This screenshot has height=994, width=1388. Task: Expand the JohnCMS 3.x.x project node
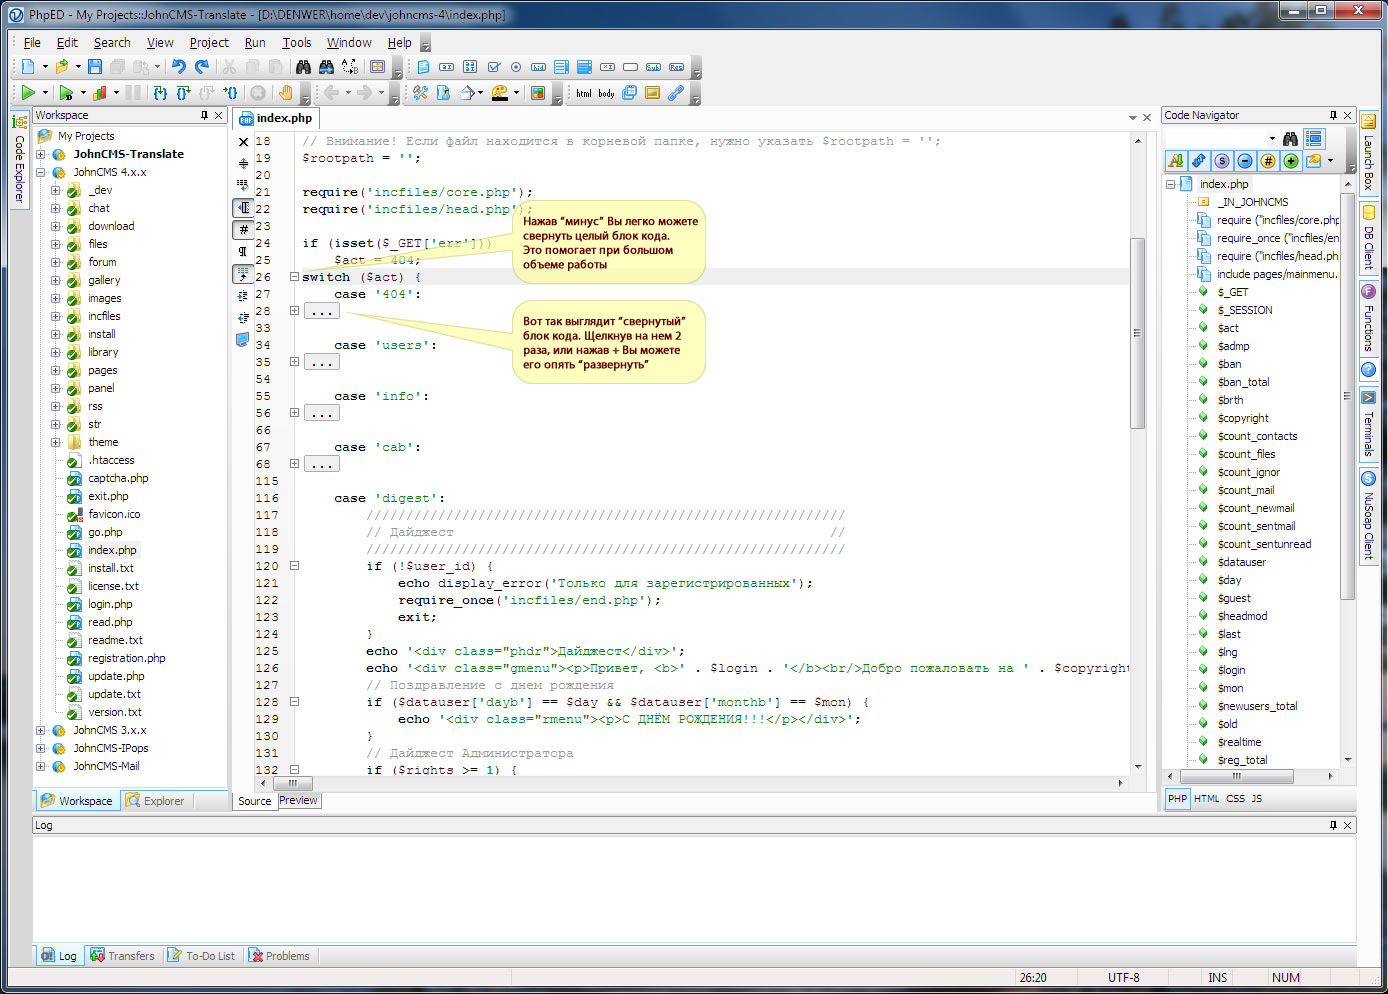click(41, 731)
